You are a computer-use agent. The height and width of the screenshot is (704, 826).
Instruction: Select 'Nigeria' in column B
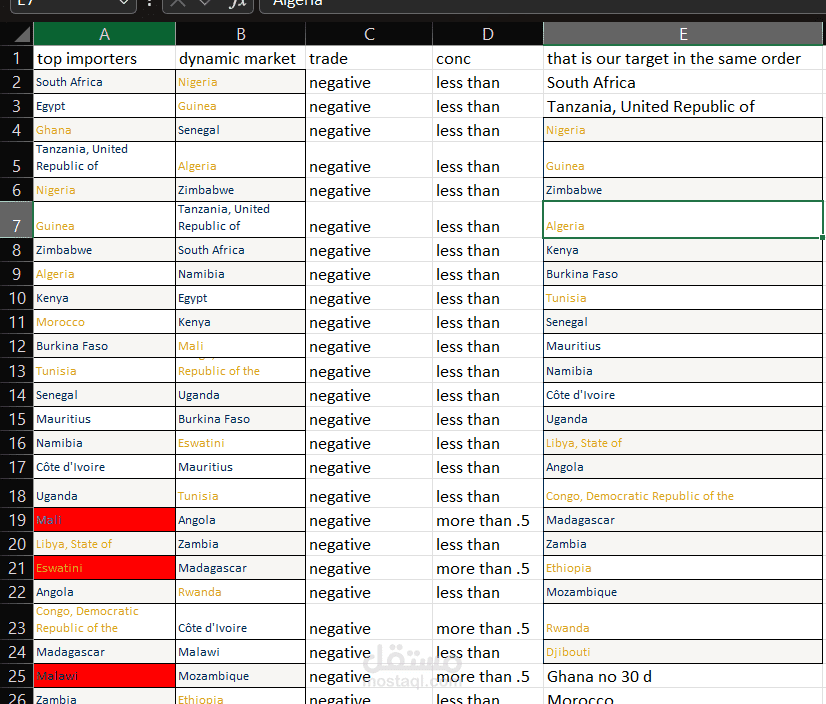241,82
